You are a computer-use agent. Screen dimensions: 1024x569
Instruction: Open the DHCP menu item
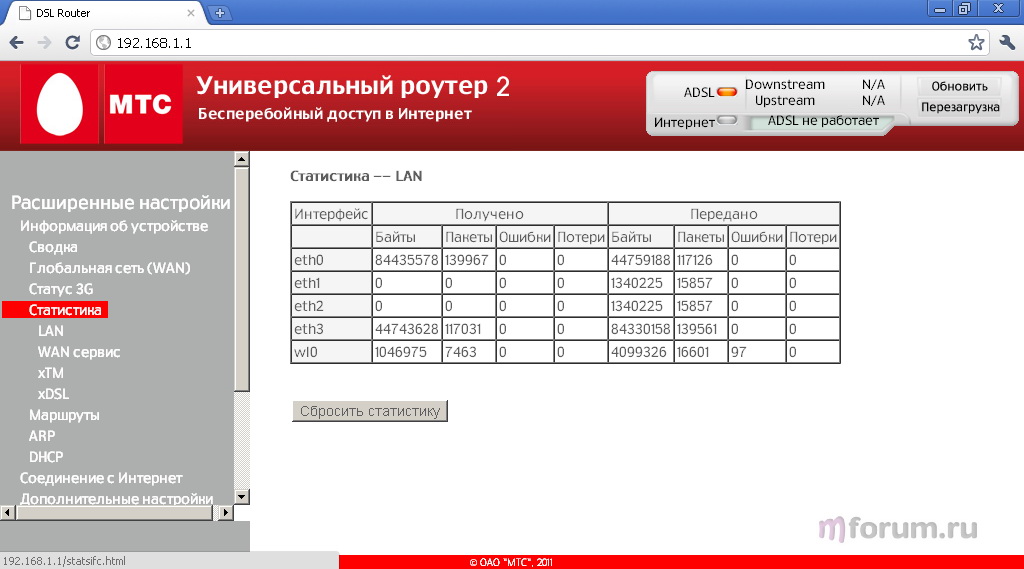coord(46,457)
